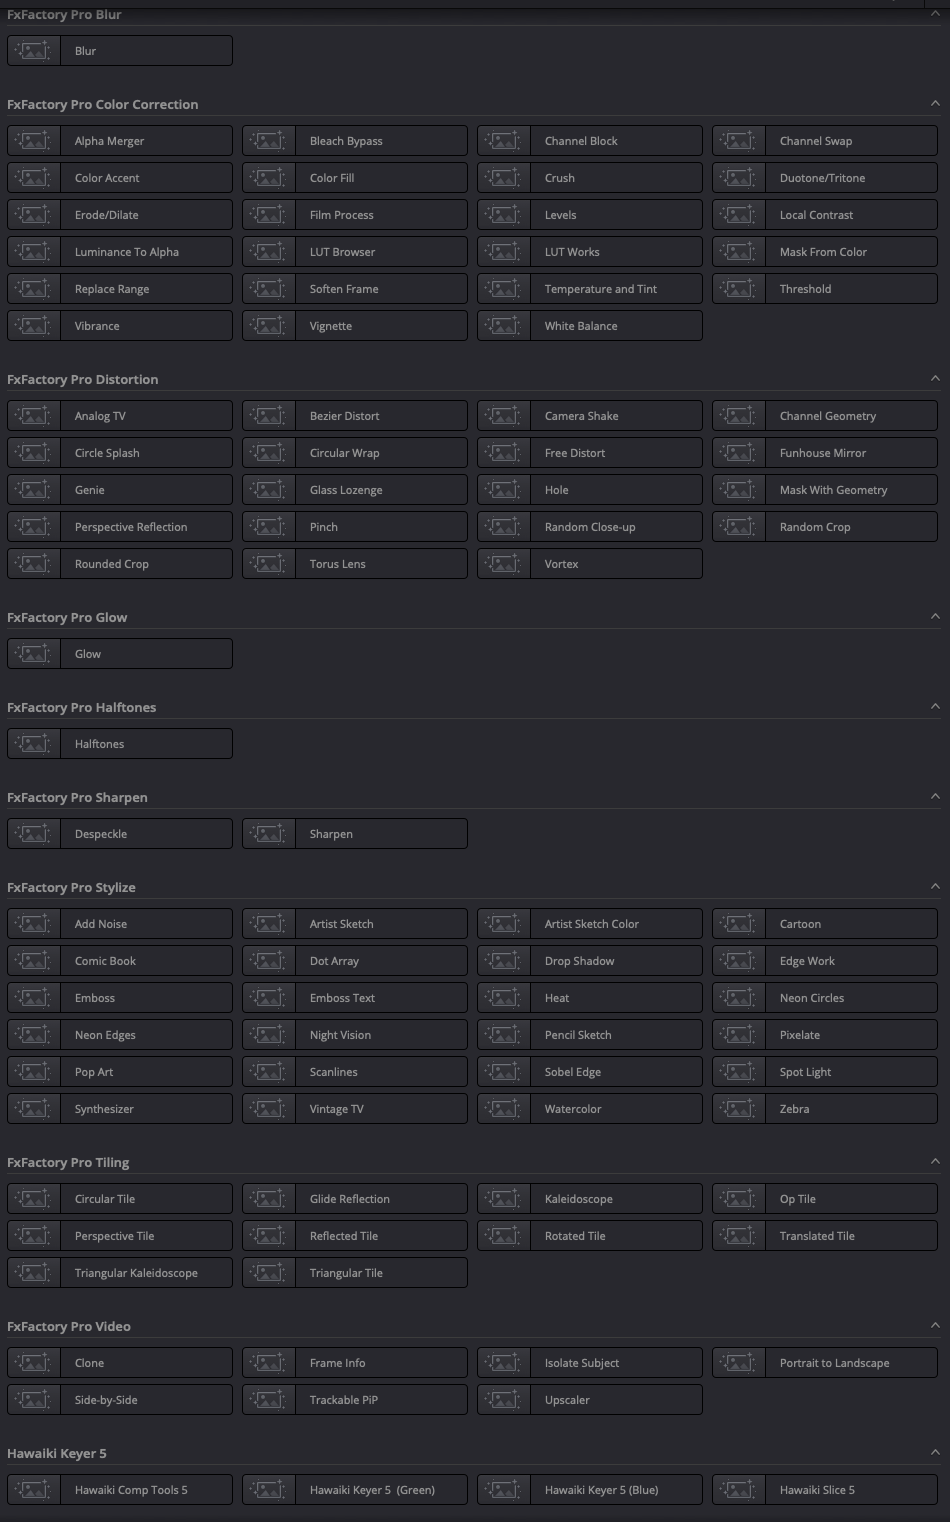Click the Night Vision effect icon
This screenshot has height=1522, width=950.
pyautogui.click(x=269, y=1035)
